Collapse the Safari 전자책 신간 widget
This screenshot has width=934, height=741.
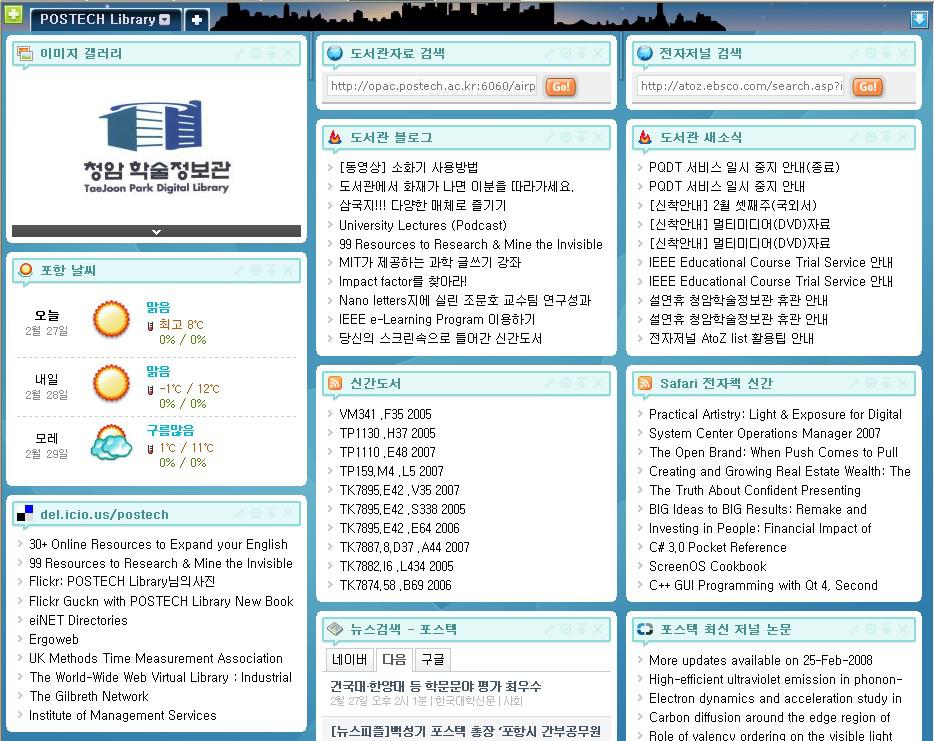[886, 383]
